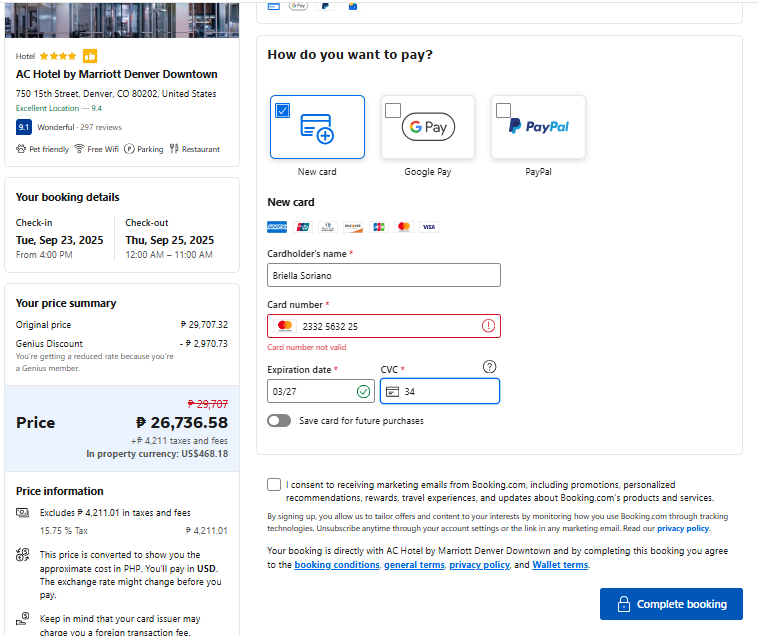The width and height of the screenshot is (758, 636).
Task: Click the Discover card logo
Action: tap(353, 227)
